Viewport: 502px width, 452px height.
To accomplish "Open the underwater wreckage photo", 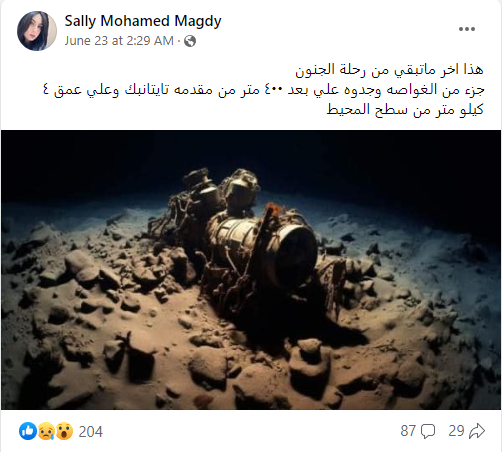I will 251,270.
